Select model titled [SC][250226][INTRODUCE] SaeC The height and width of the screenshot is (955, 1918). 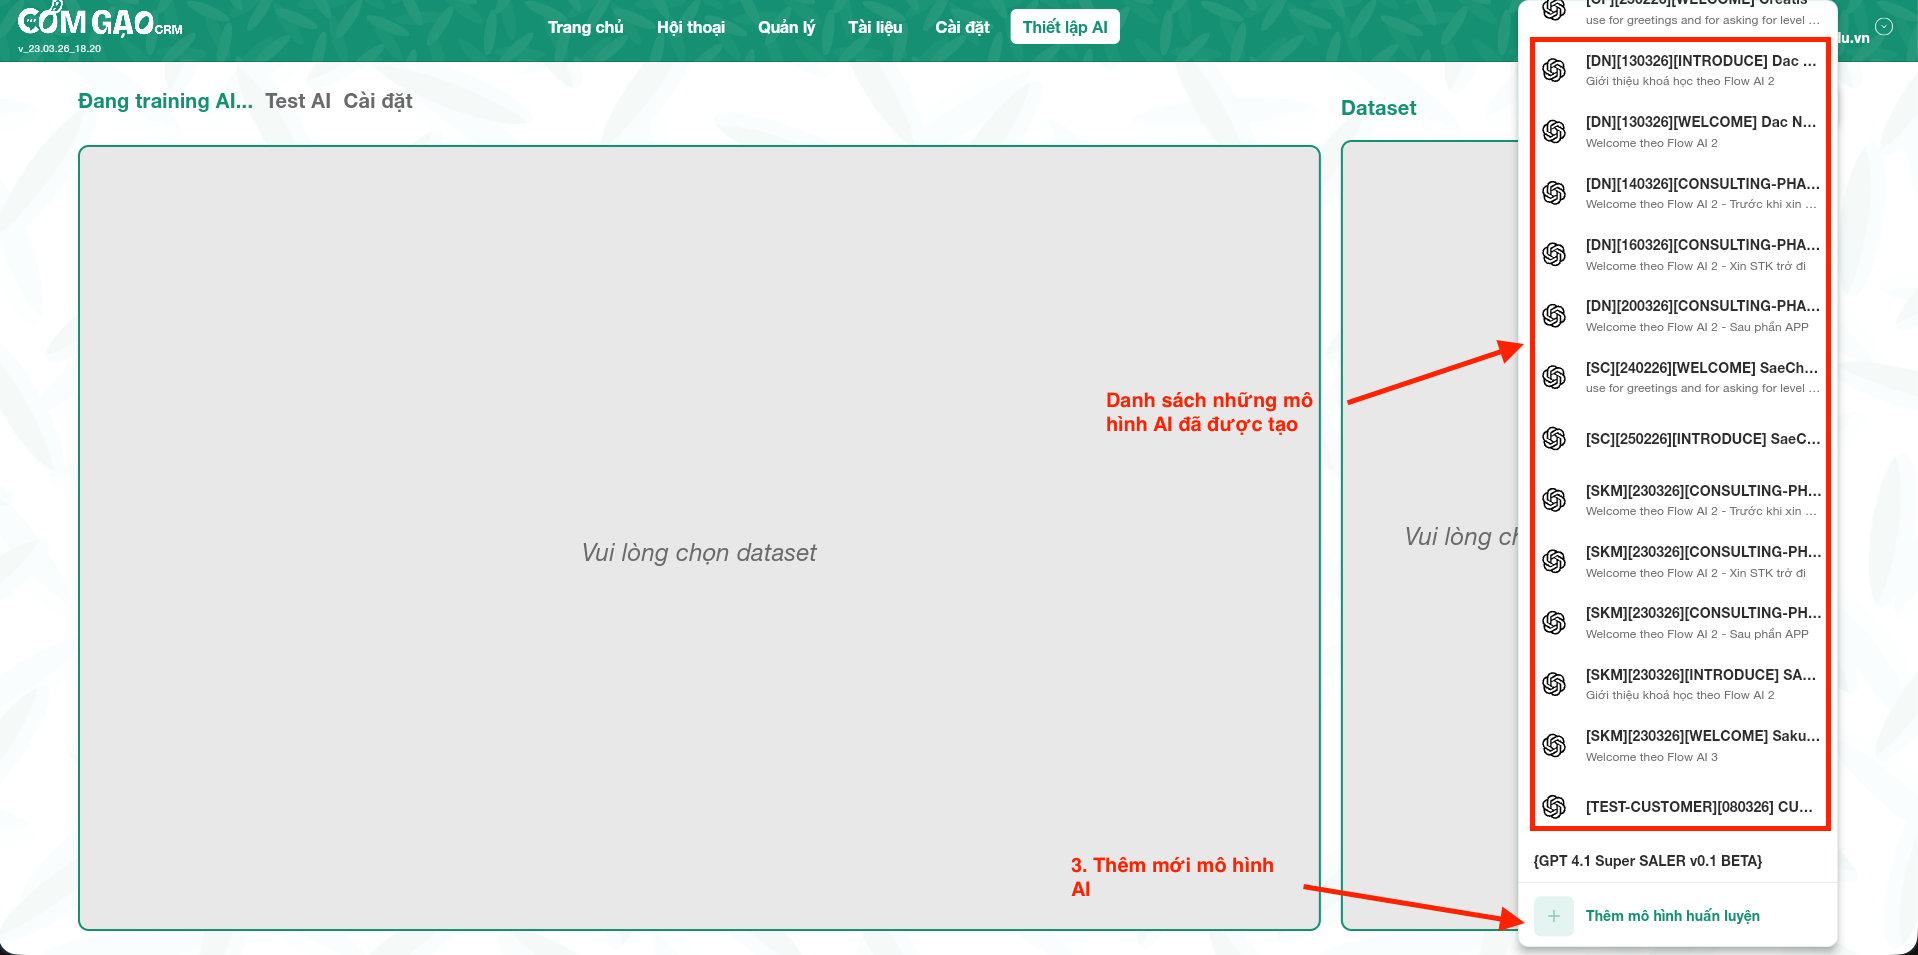1703,439
